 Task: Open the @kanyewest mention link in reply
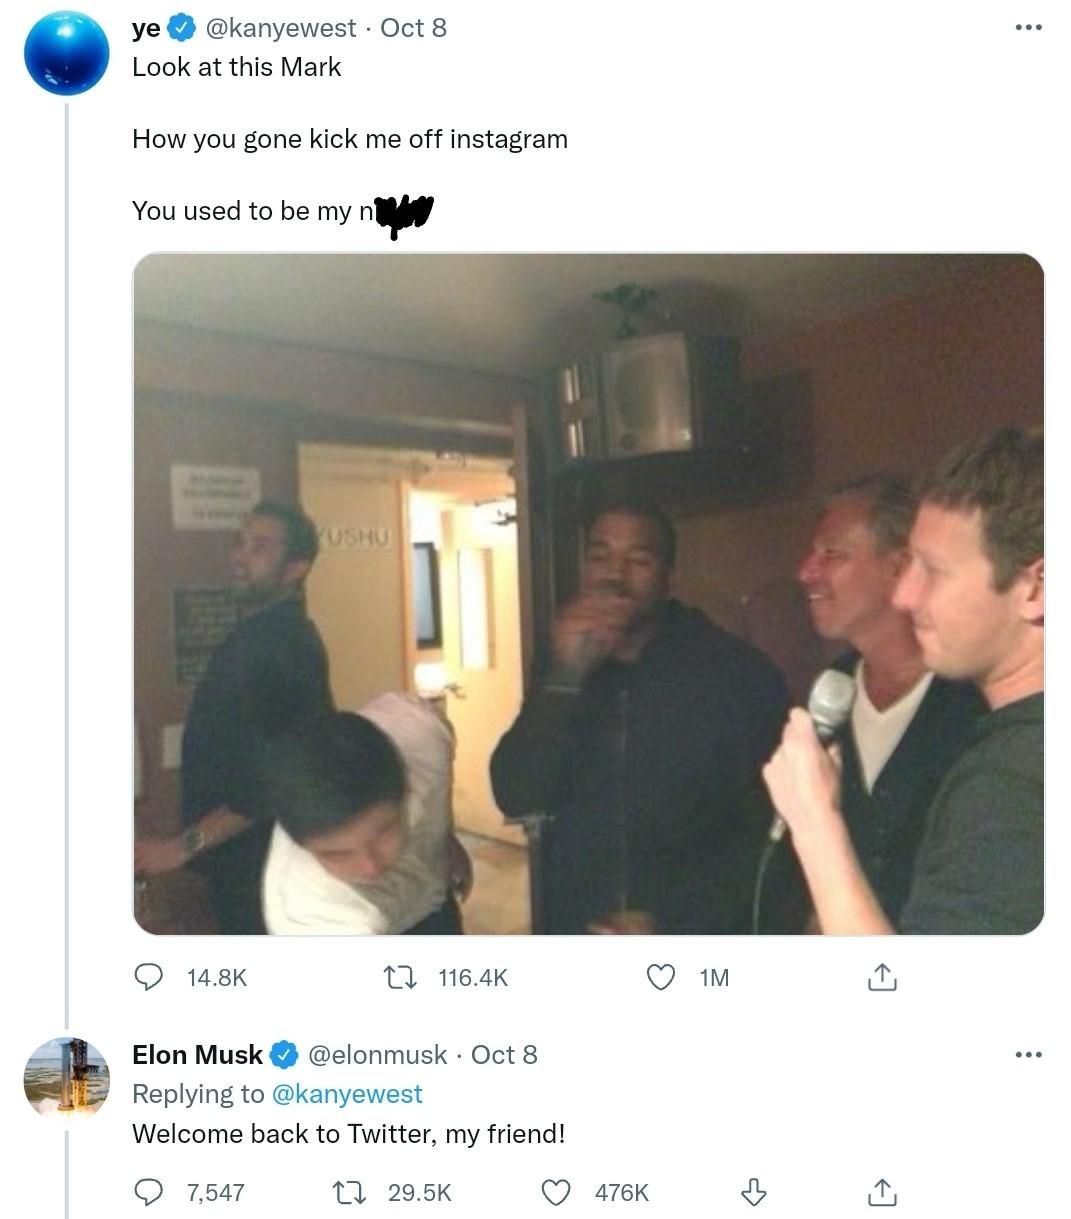pyautogui.click(x=347, y=1094)
